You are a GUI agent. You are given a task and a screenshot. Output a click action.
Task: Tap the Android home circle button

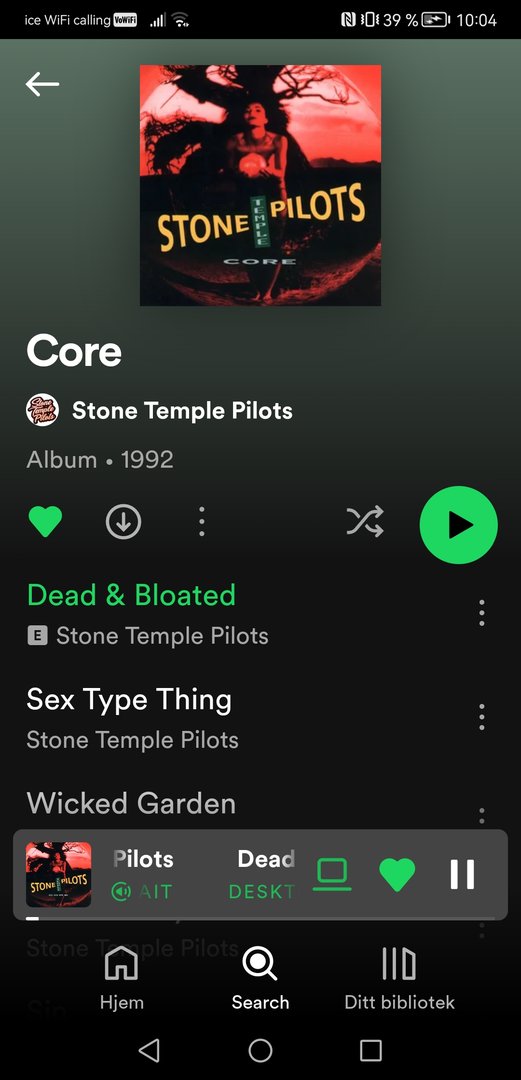pyautogui.click(x=260, y=1050)
